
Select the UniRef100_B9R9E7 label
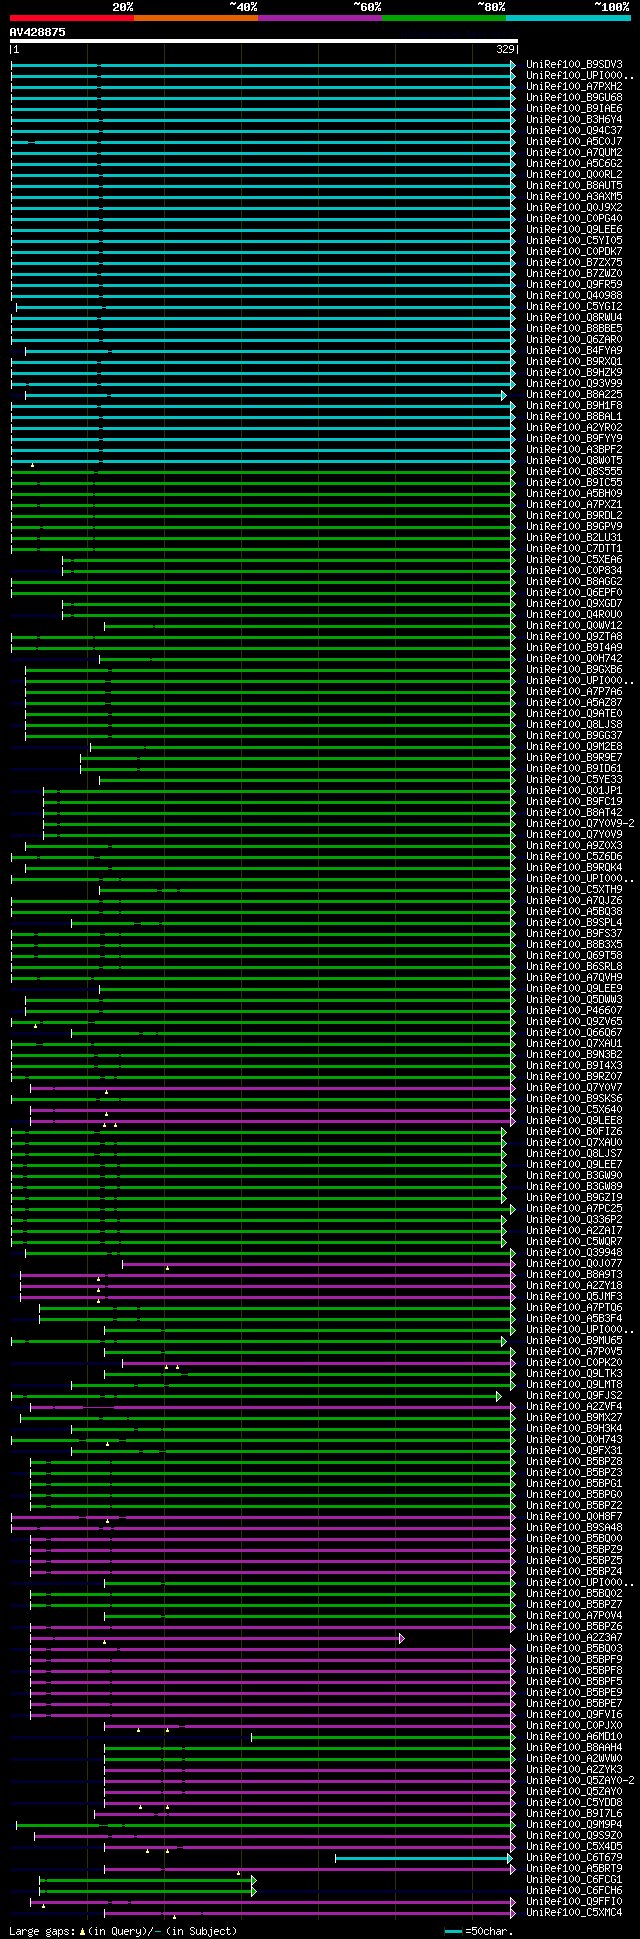[574, 757]
